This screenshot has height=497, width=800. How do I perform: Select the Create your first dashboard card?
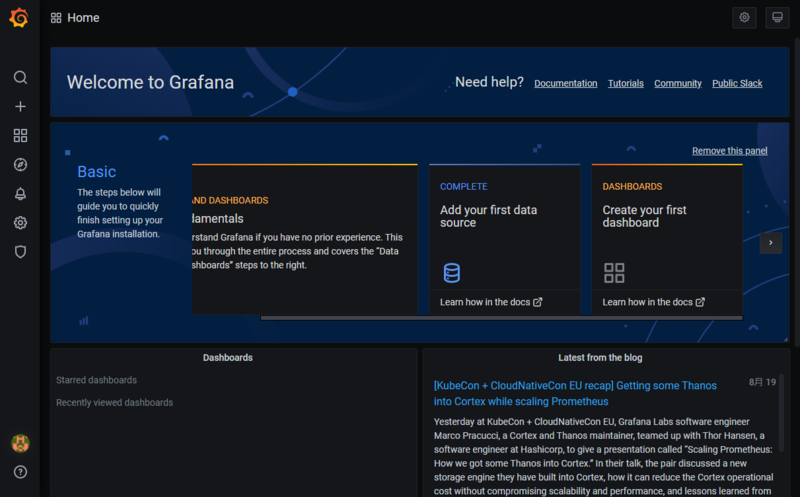pos(667,239)
